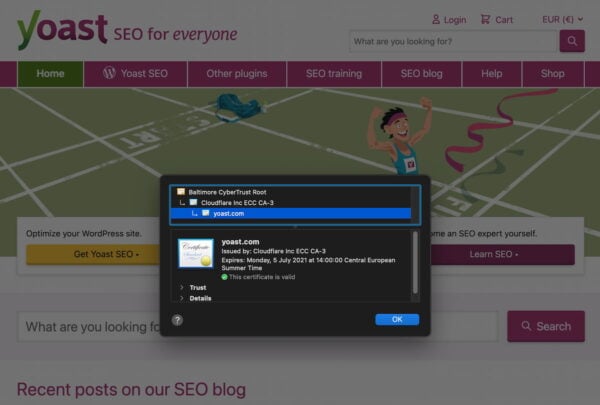Go to the Shop menu item
The image size is (600, 405).
(552, 74)
